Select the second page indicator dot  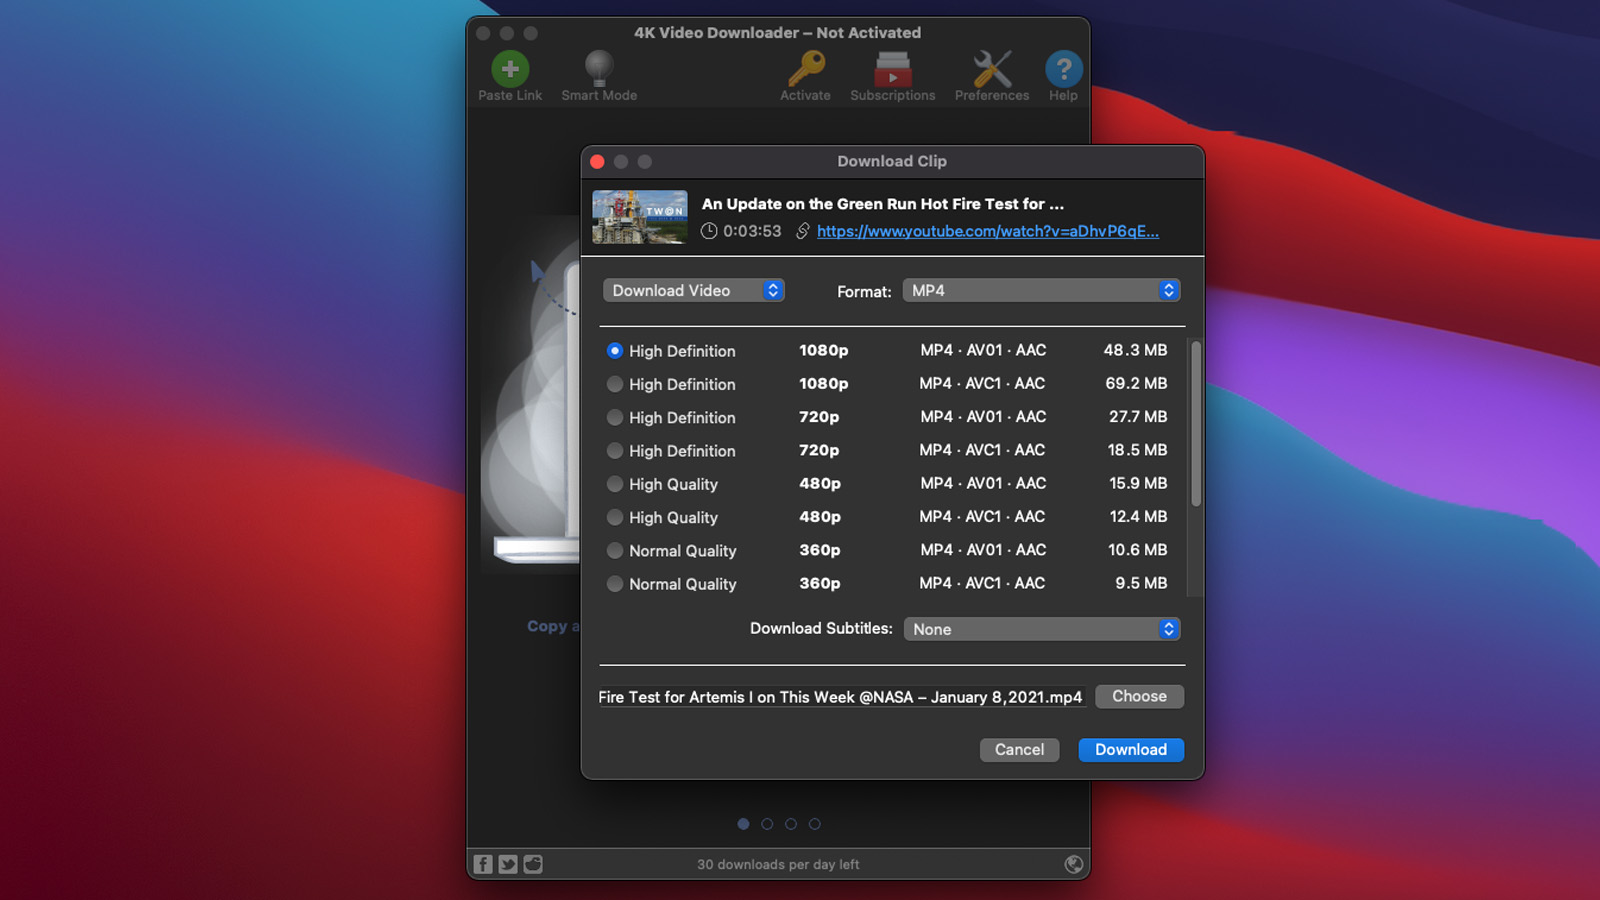pos(767,824)
